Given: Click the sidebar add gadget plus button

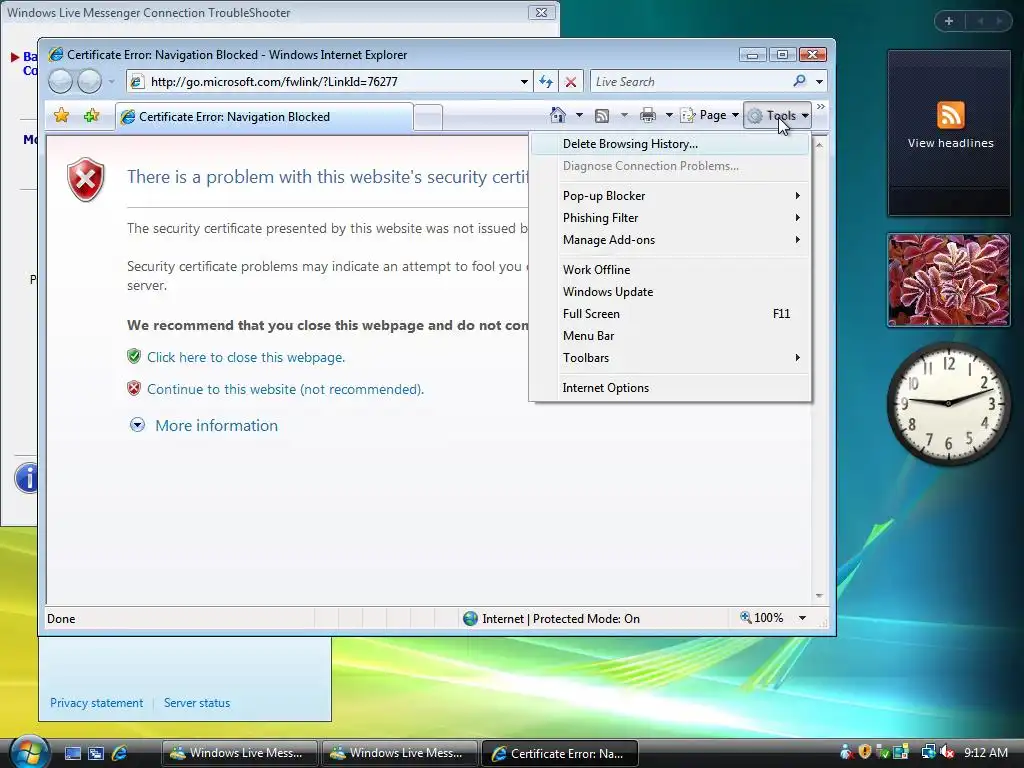Looking at the screenshot, I should point(949,21).
